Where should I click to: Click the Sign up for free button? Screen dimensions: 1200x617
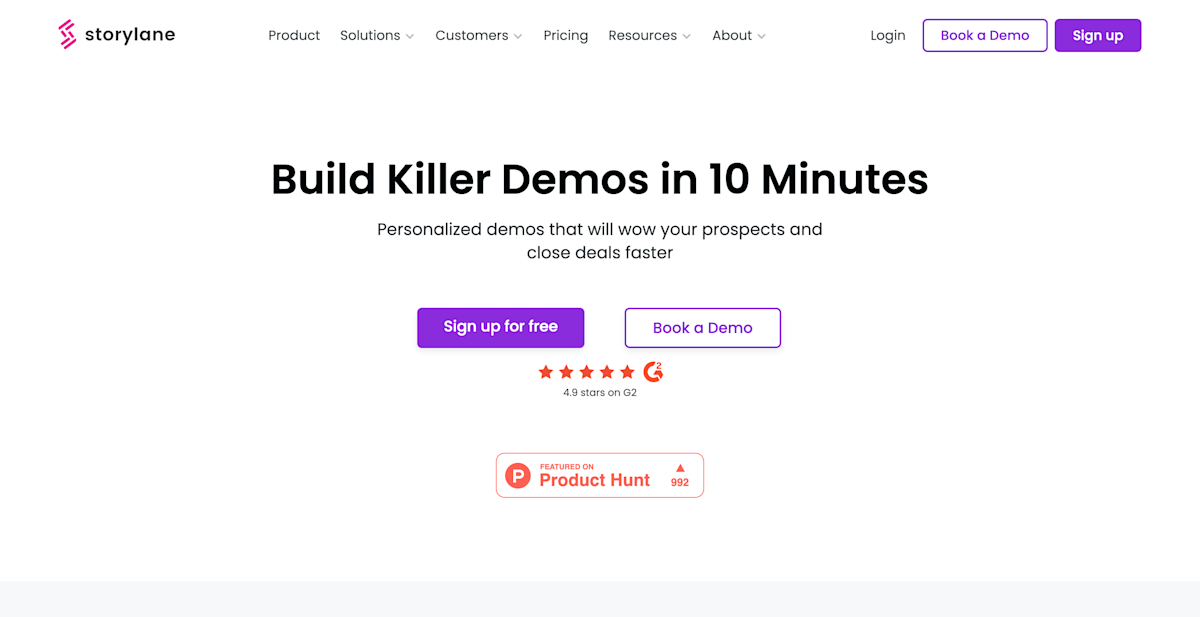(501, 327)
